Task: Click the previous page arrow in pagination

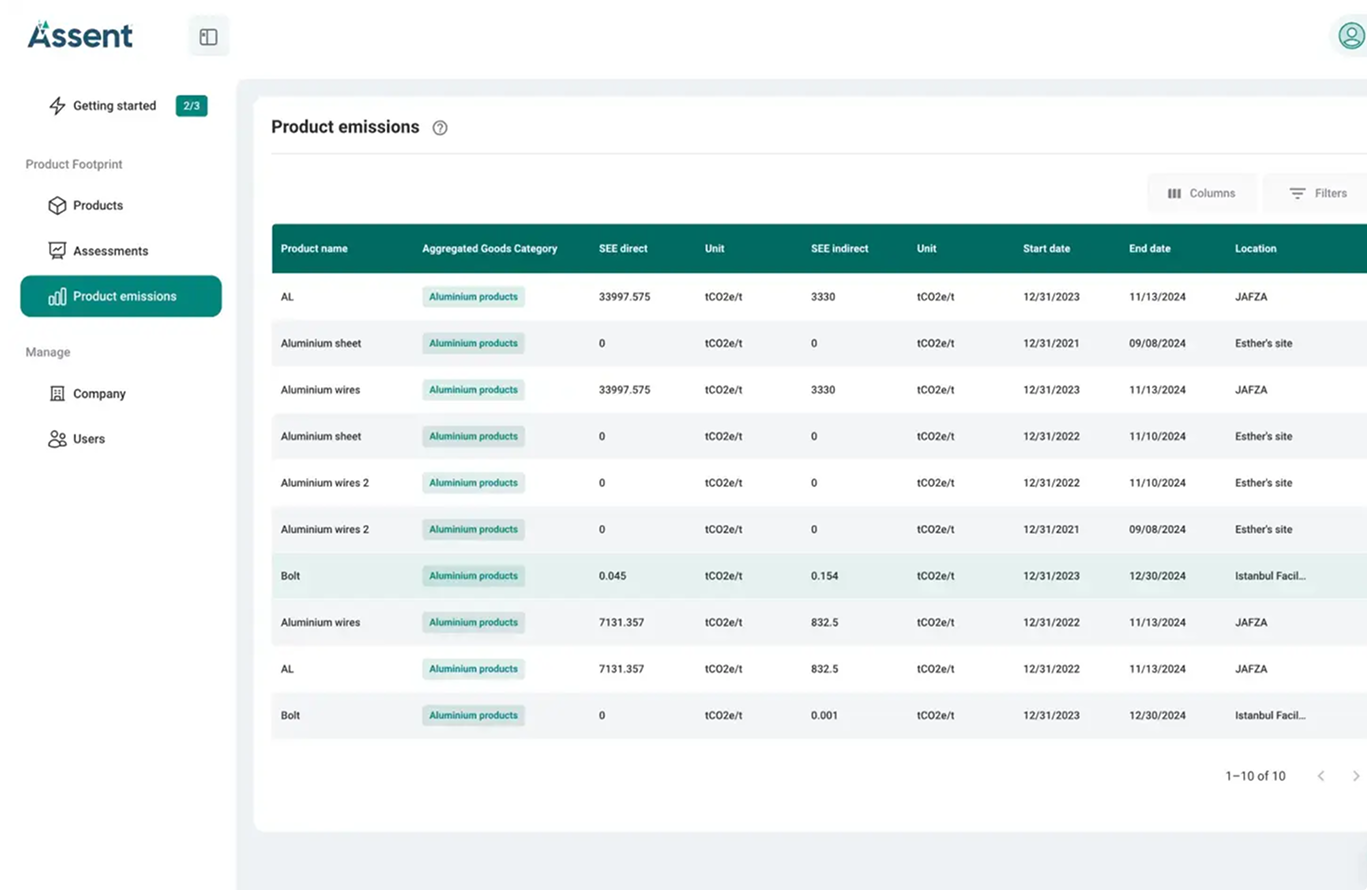Action: [1321, 776]
